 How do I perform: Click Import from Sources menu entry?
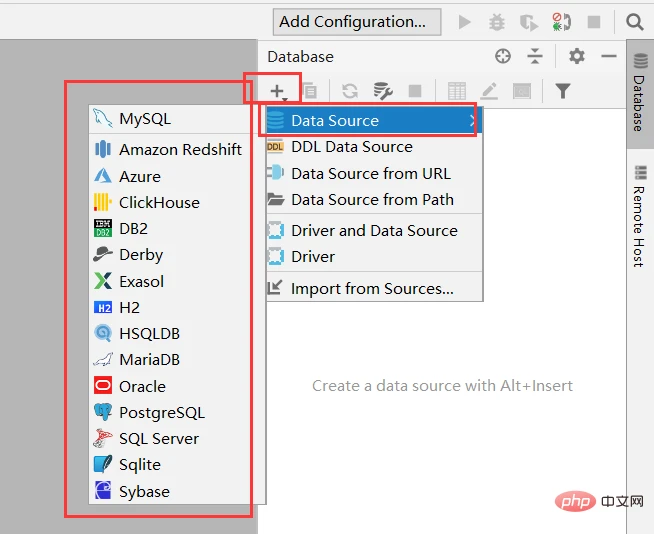372,289
